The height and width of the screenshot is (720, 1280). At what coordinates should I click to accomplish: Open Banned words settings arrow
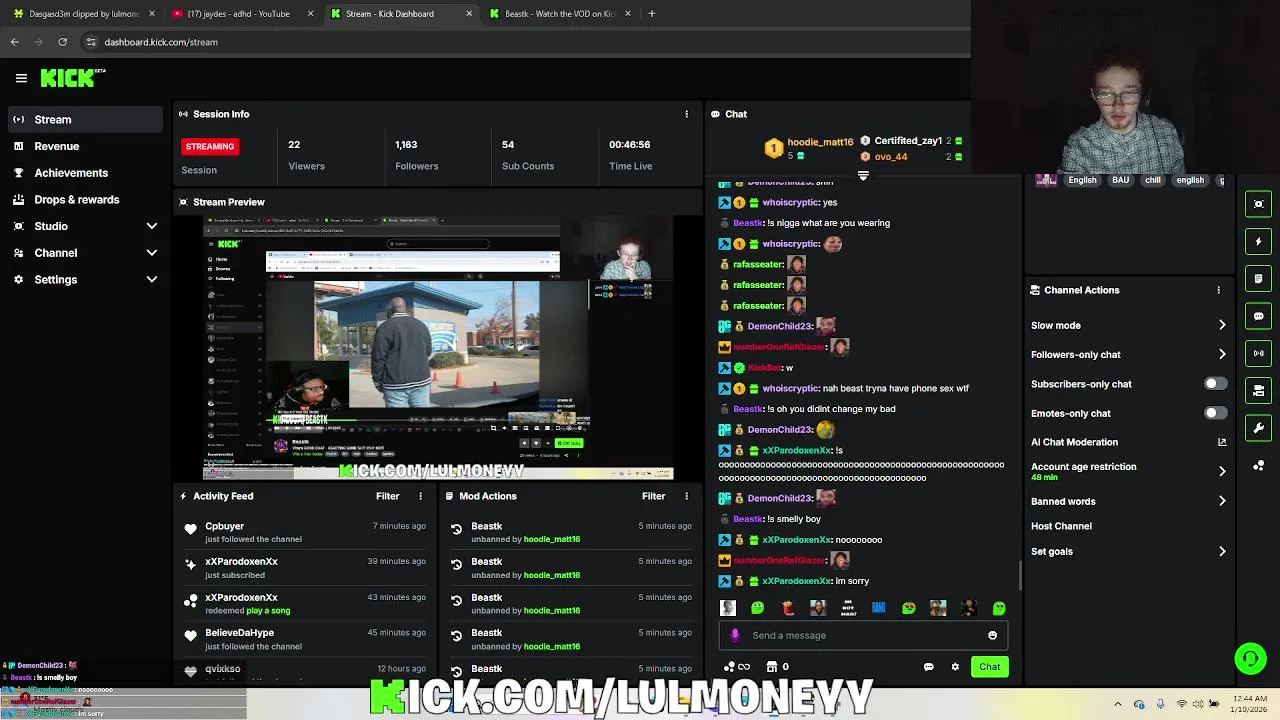click(1222, 501)
